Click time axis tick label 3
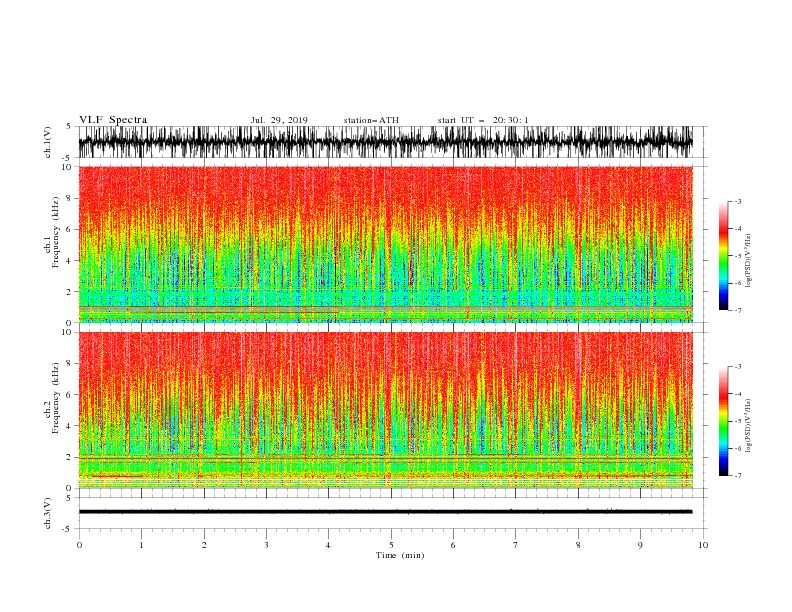Screen dimensions: 792x612 (x=266, y=545)
